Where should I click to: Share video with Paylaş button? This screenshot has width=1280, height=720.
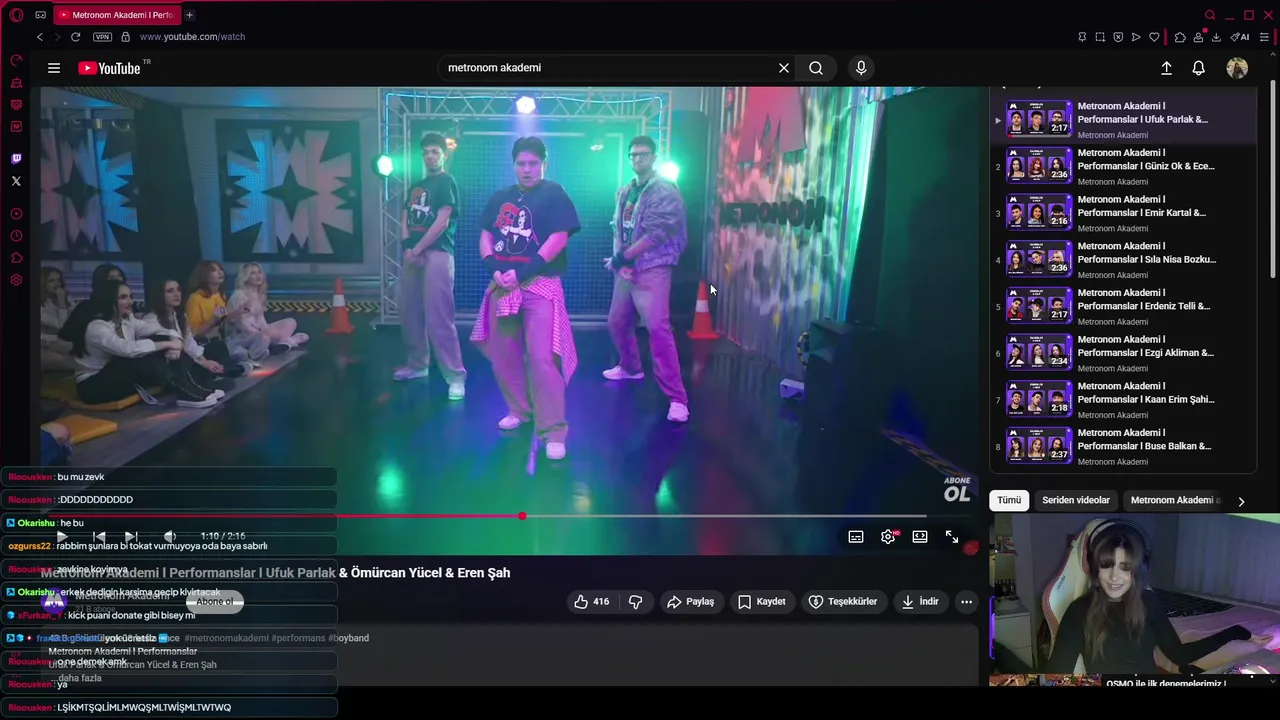691,602
